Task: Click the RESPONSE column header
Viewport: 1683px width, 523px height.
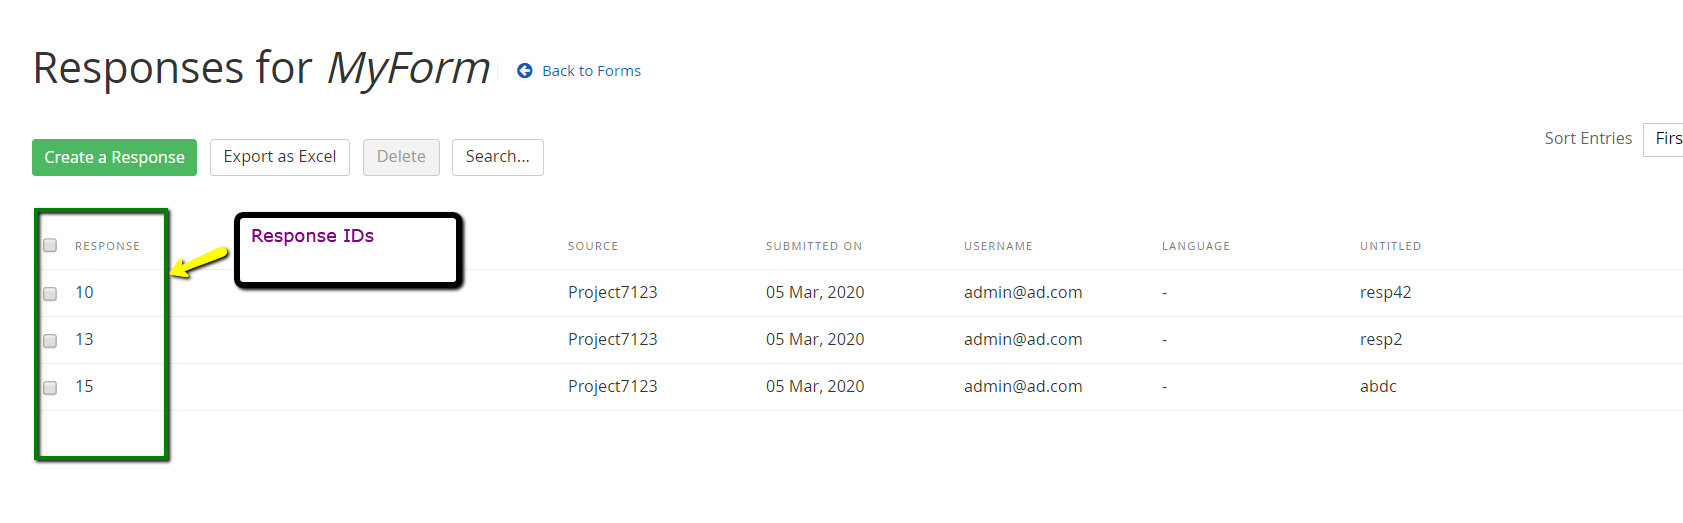Action: tap(107, 246)
